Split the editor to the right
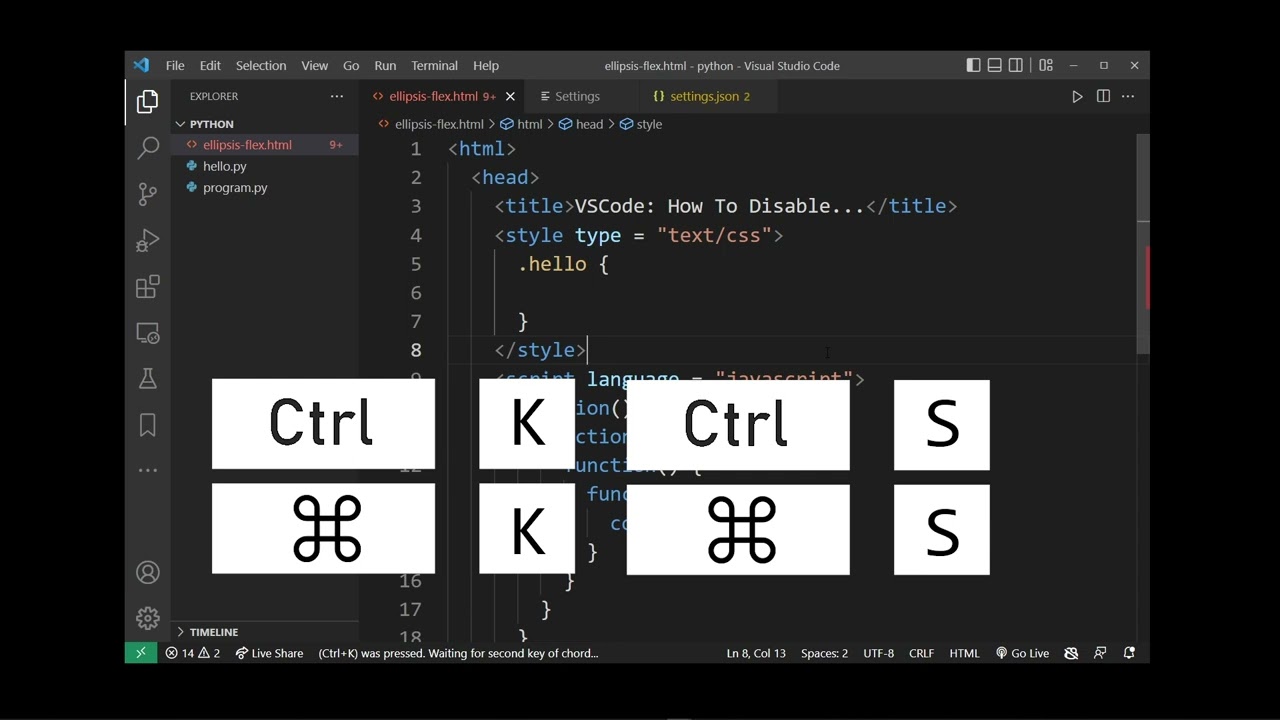1280x720 pixels. tap(1103, 97)
